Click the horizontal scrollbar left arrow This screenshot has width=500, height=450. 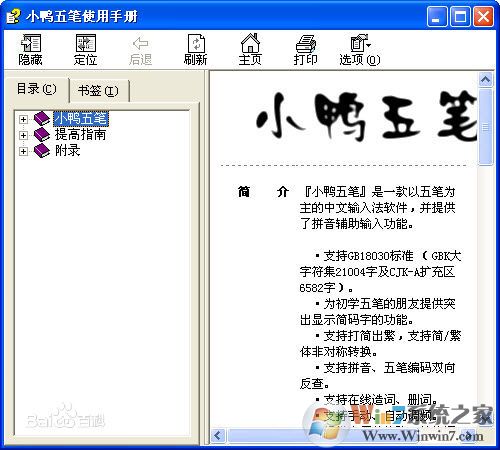pyautogui.click(x=218, y=435)
